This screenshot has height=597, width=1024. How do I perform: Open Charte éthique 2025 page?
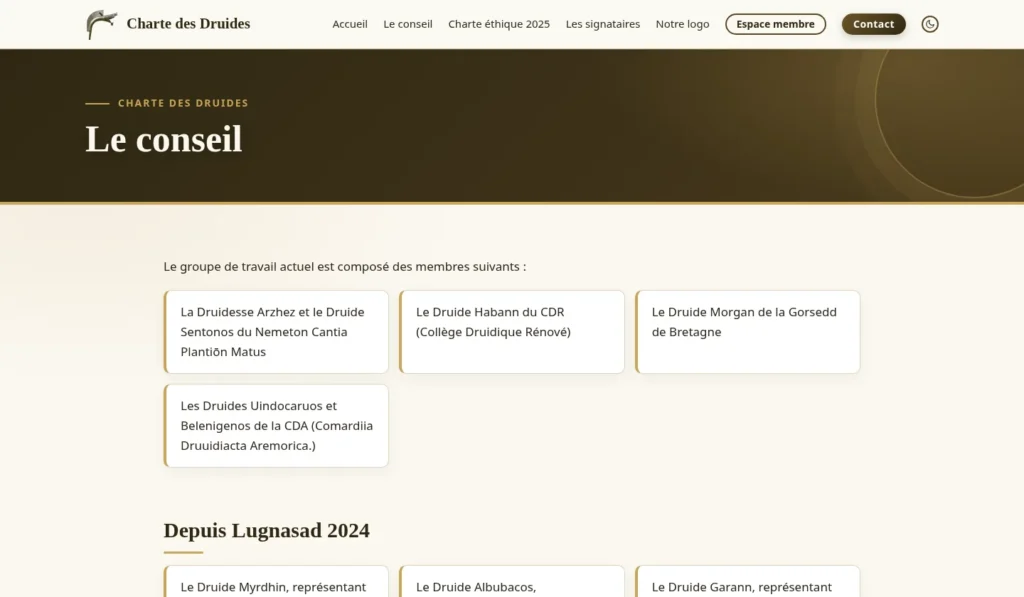[x=498, y=24]
